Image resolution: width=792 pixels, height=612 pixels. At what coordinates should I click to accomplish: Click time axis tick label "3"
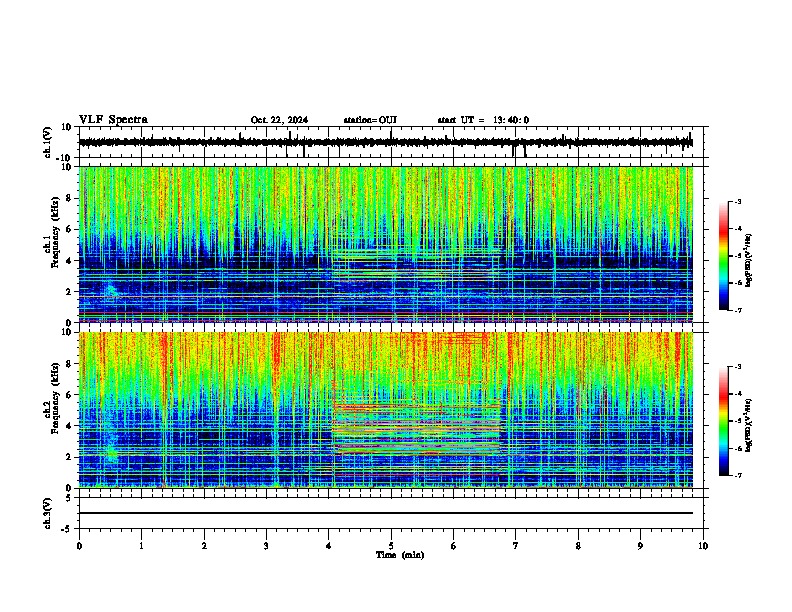[x=266, y=546]
